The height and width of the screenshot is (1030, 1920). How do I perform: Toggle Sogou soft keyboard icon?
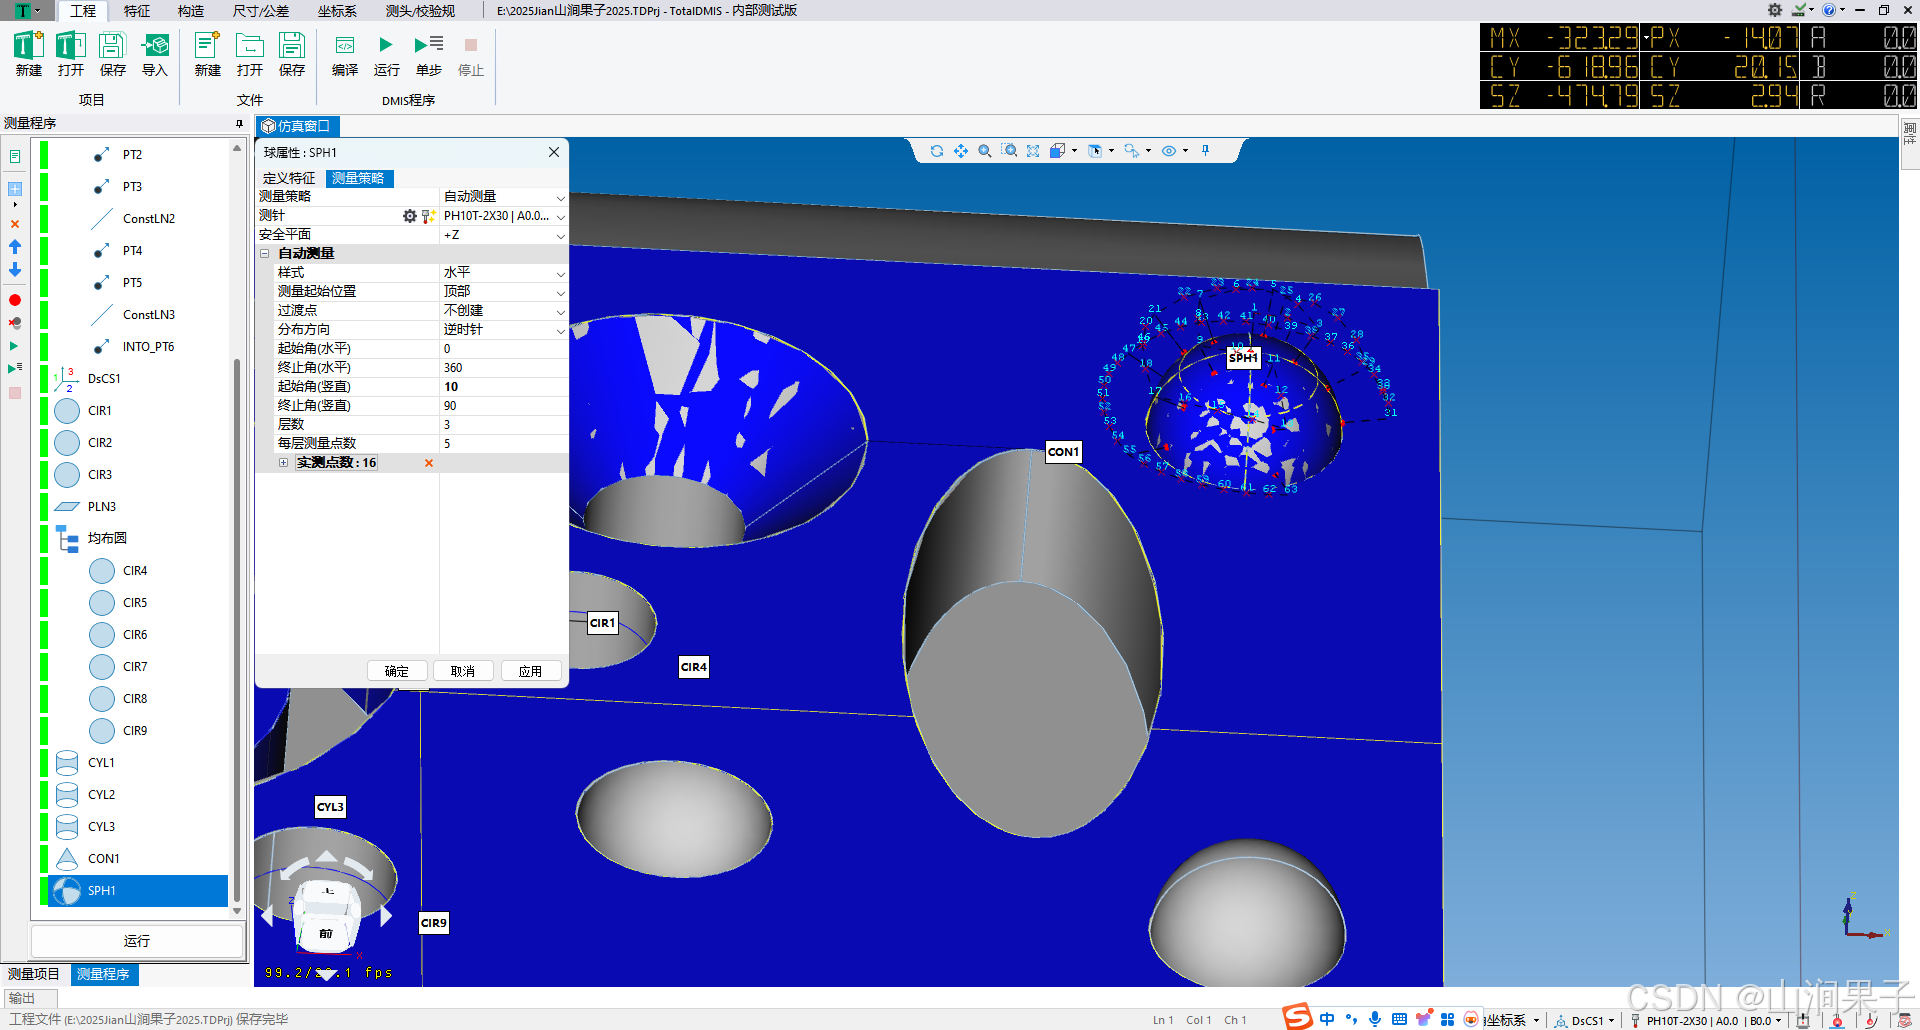(x=1399, y=1019)
